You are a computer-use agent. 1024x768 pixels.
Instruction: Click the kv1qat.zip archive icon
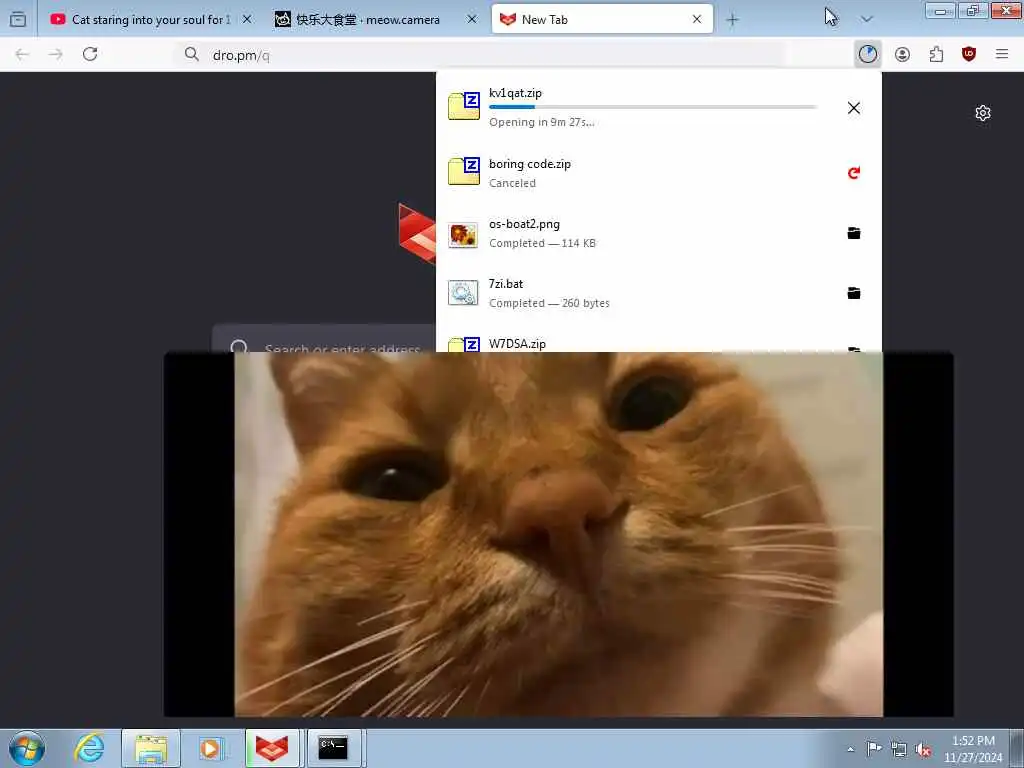click(x=464, y=106)
